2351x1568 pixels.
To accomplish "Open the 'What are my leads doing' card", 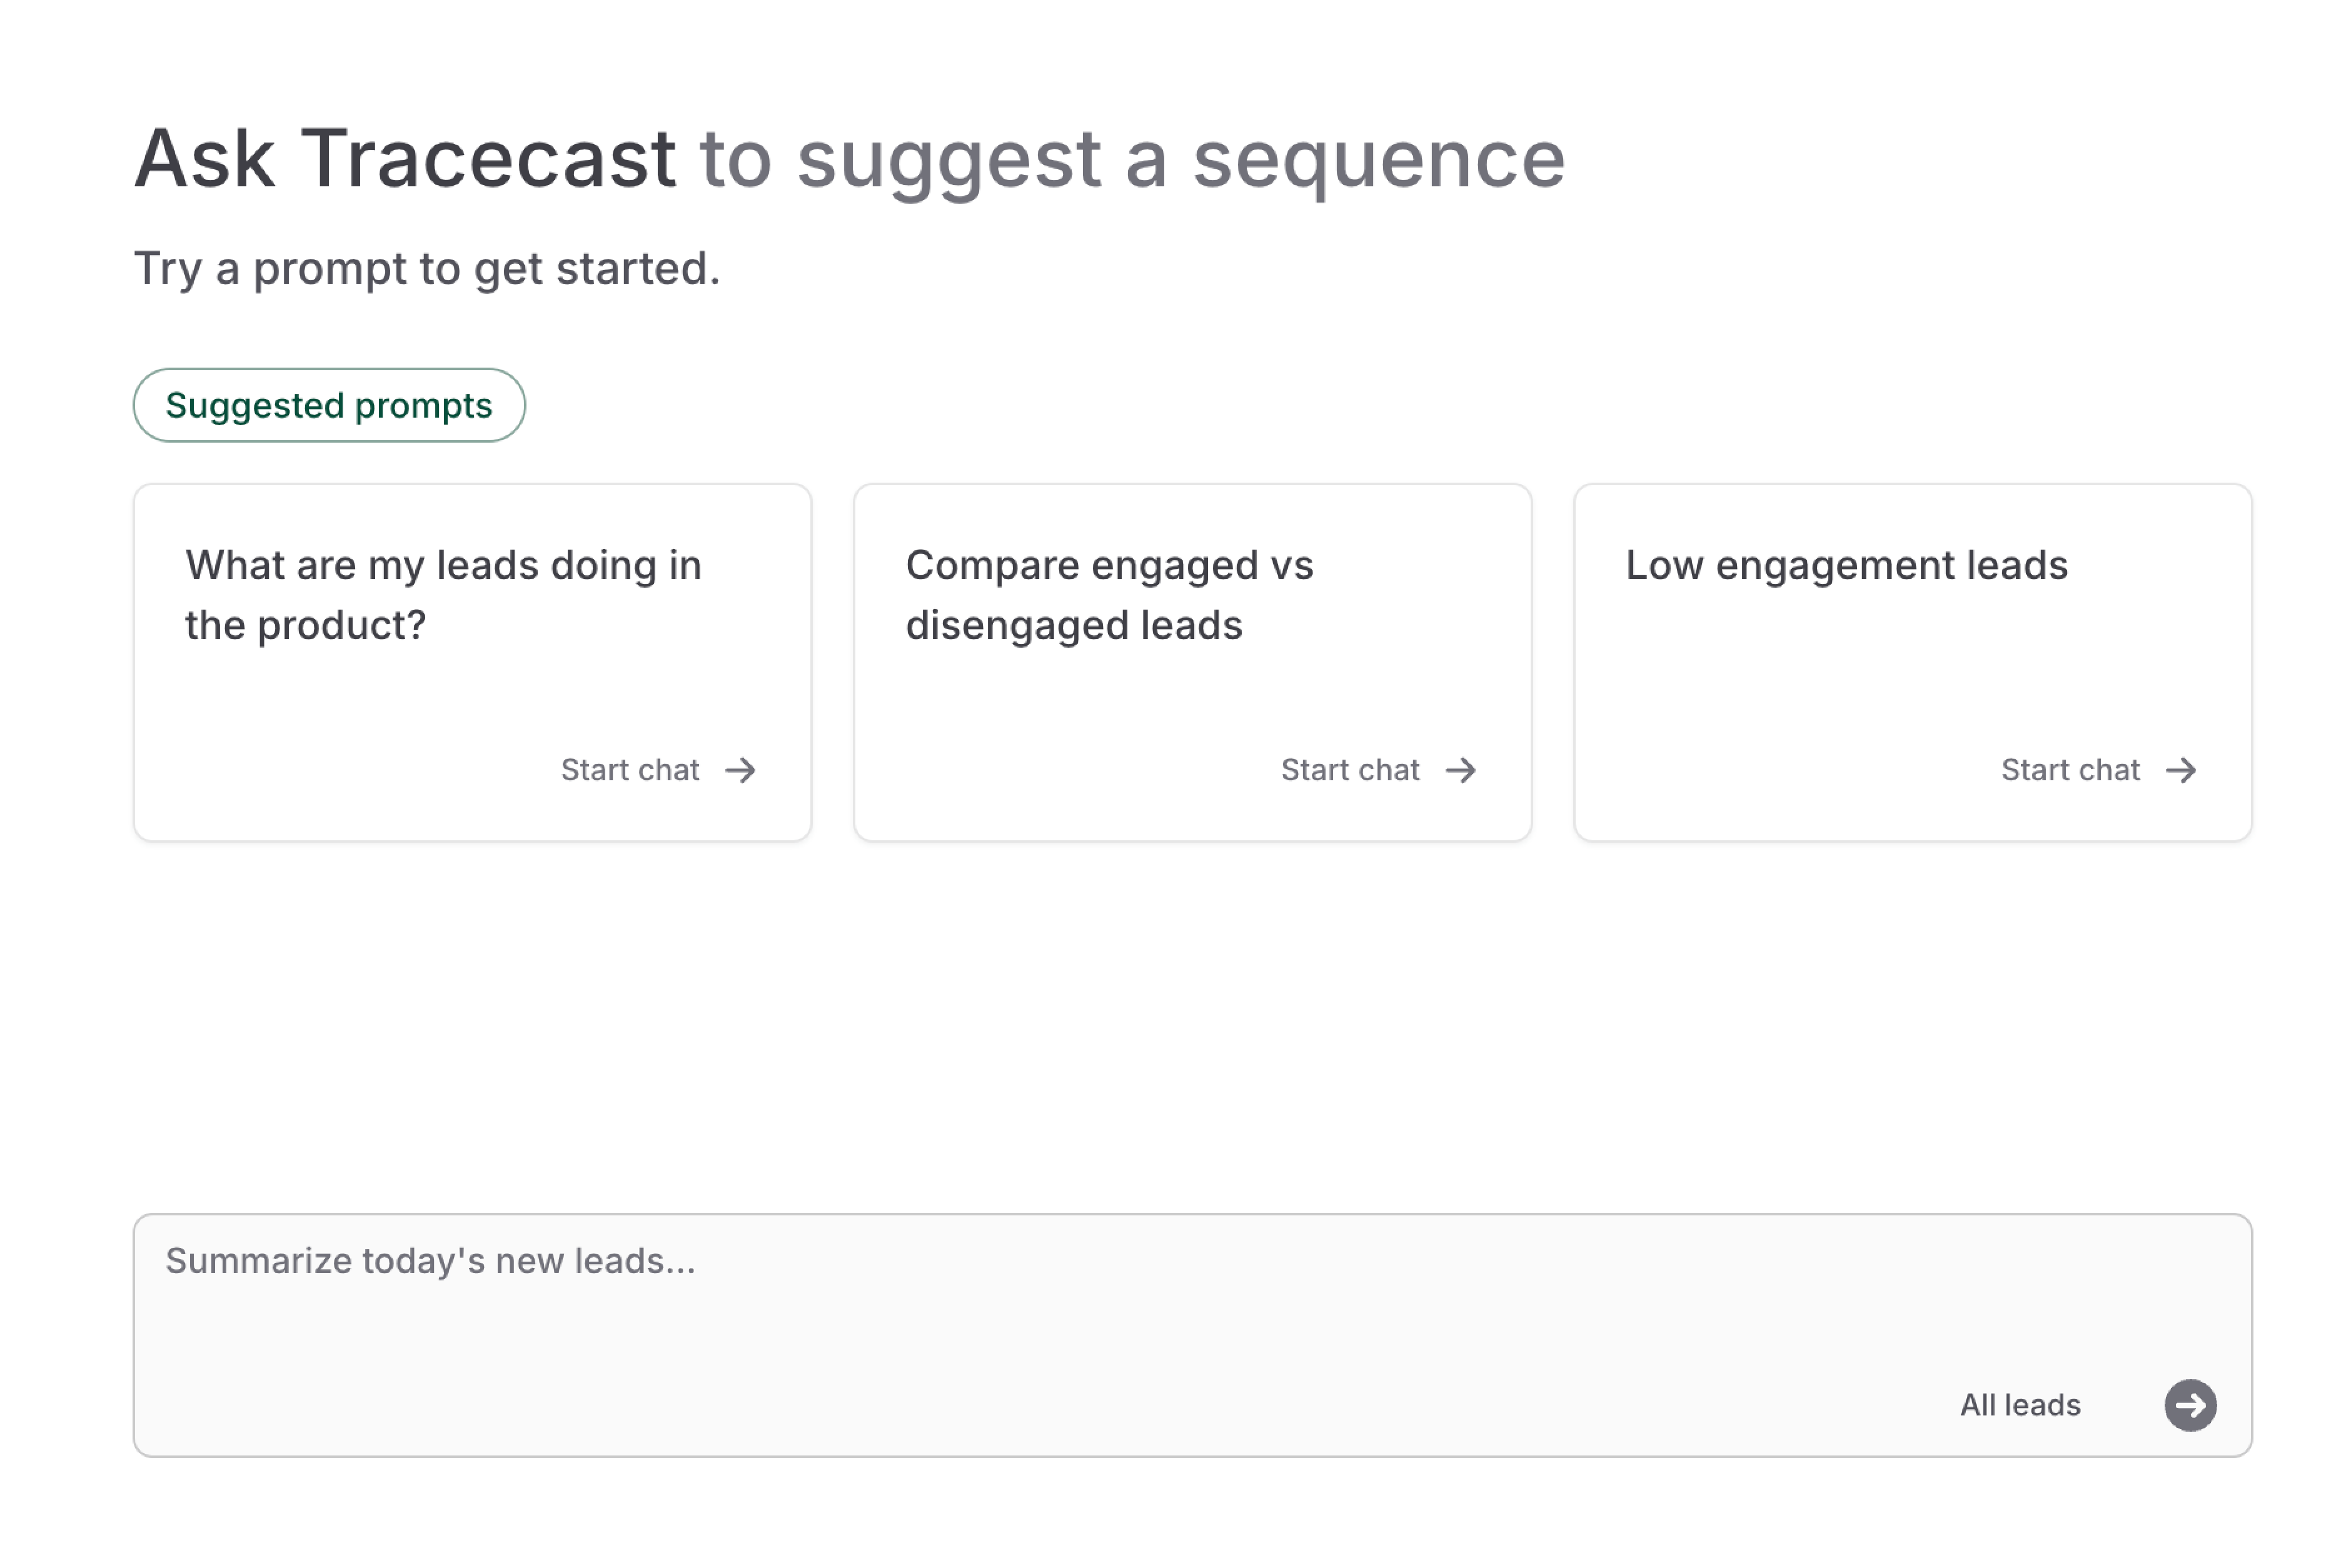I will point(472,662).
